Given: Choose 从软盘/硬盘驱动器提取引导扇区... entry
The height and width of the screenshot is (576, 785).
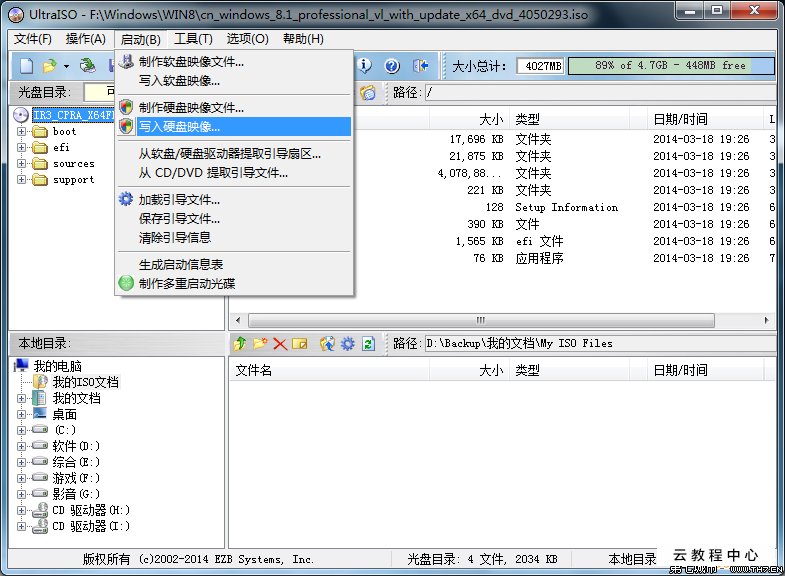Looking at the screenshot, I should (x=234, y=154).
